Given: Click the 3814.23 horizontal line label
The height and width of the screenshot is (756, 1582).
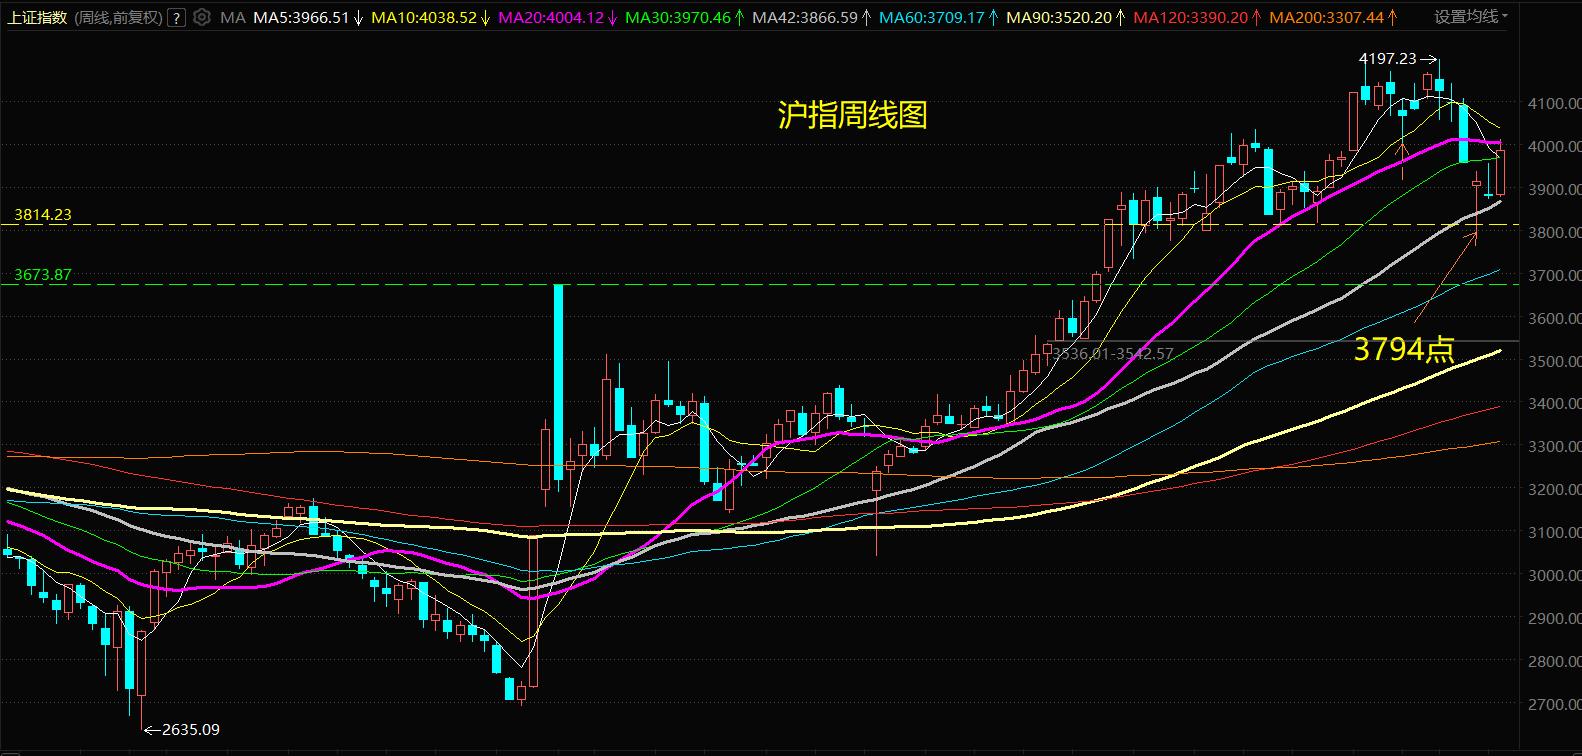Looking at the screenshot, I should click(43, 215).
